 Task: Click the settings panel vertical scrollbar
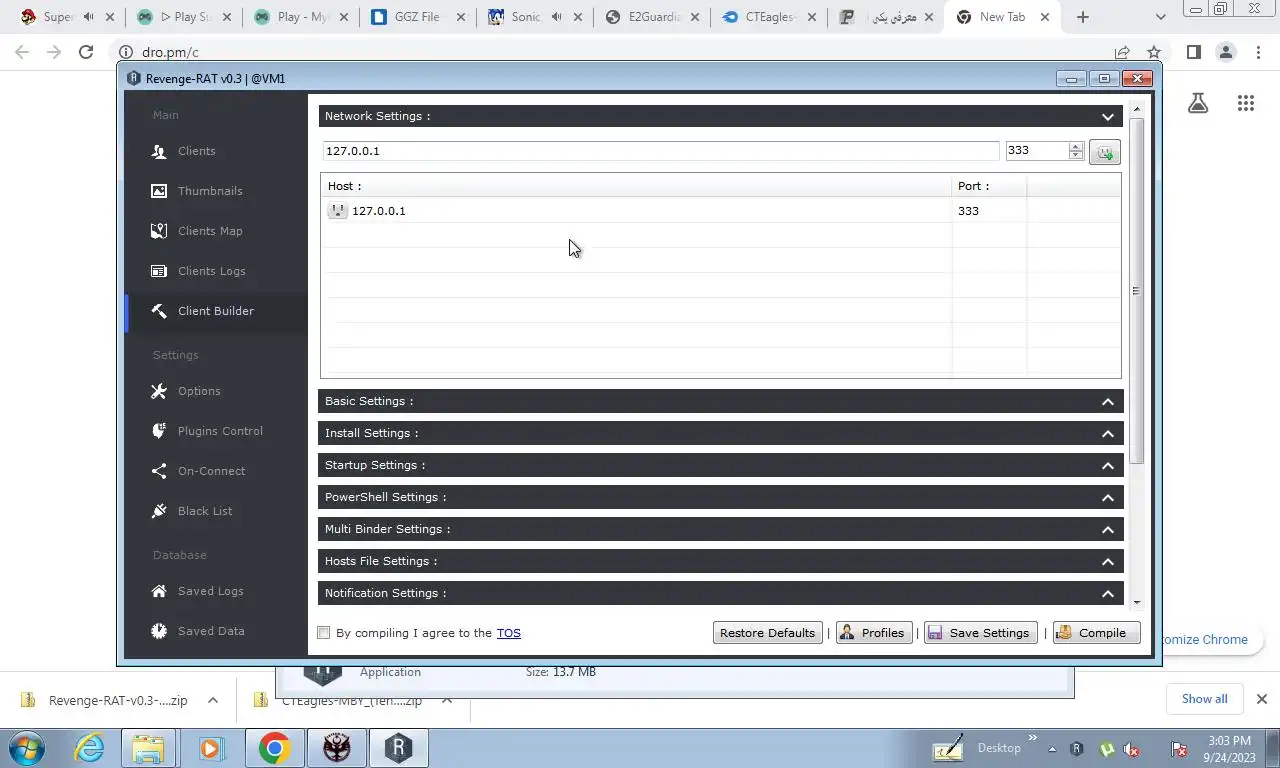point(1136,290)
